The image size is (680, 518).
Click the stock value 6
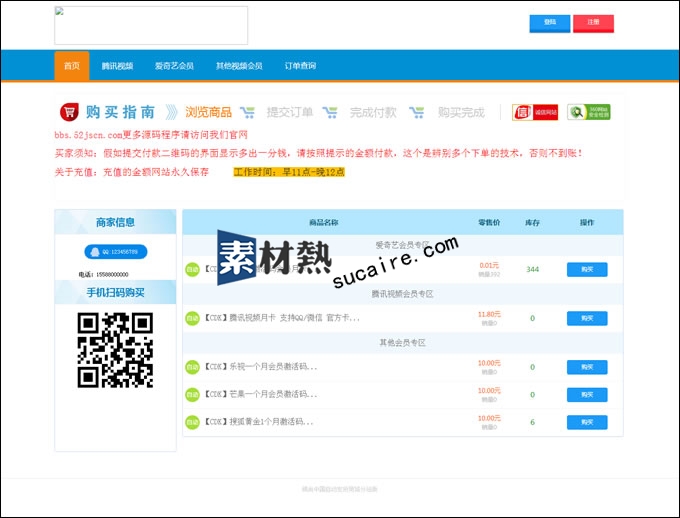(533, 422)
